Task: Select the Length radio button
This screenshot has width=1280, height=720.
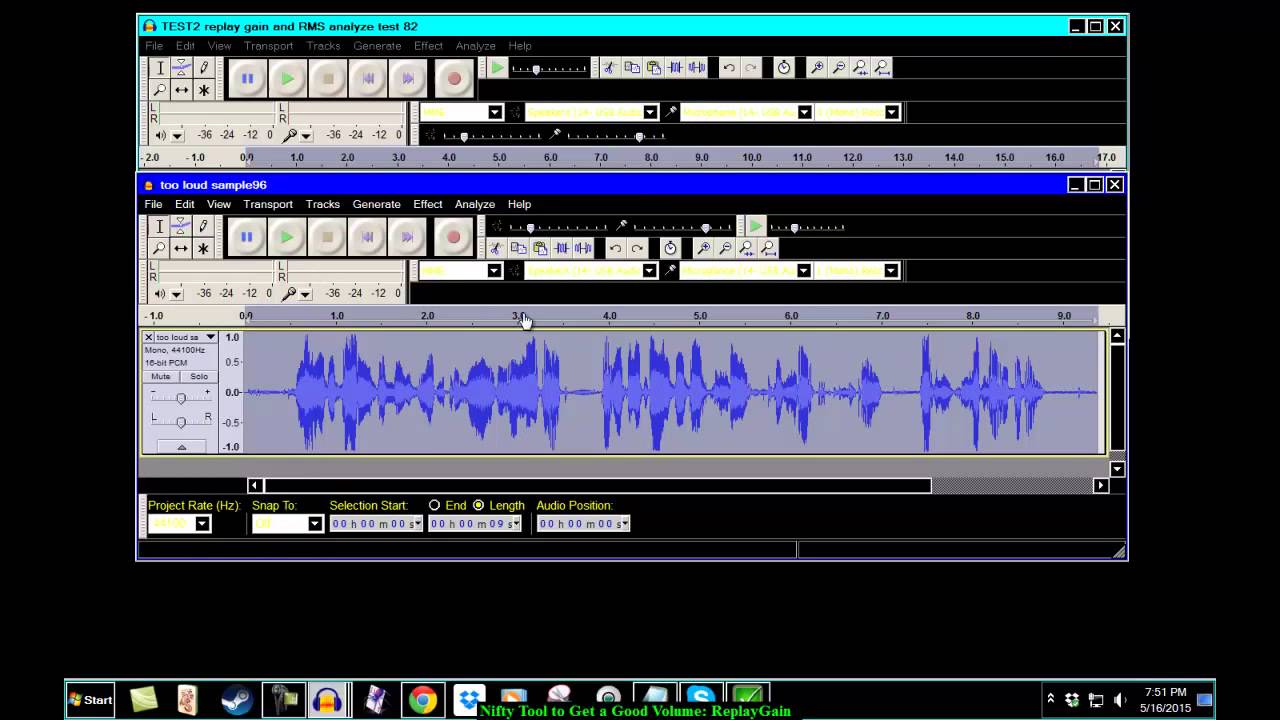Action: coord(478,506)
